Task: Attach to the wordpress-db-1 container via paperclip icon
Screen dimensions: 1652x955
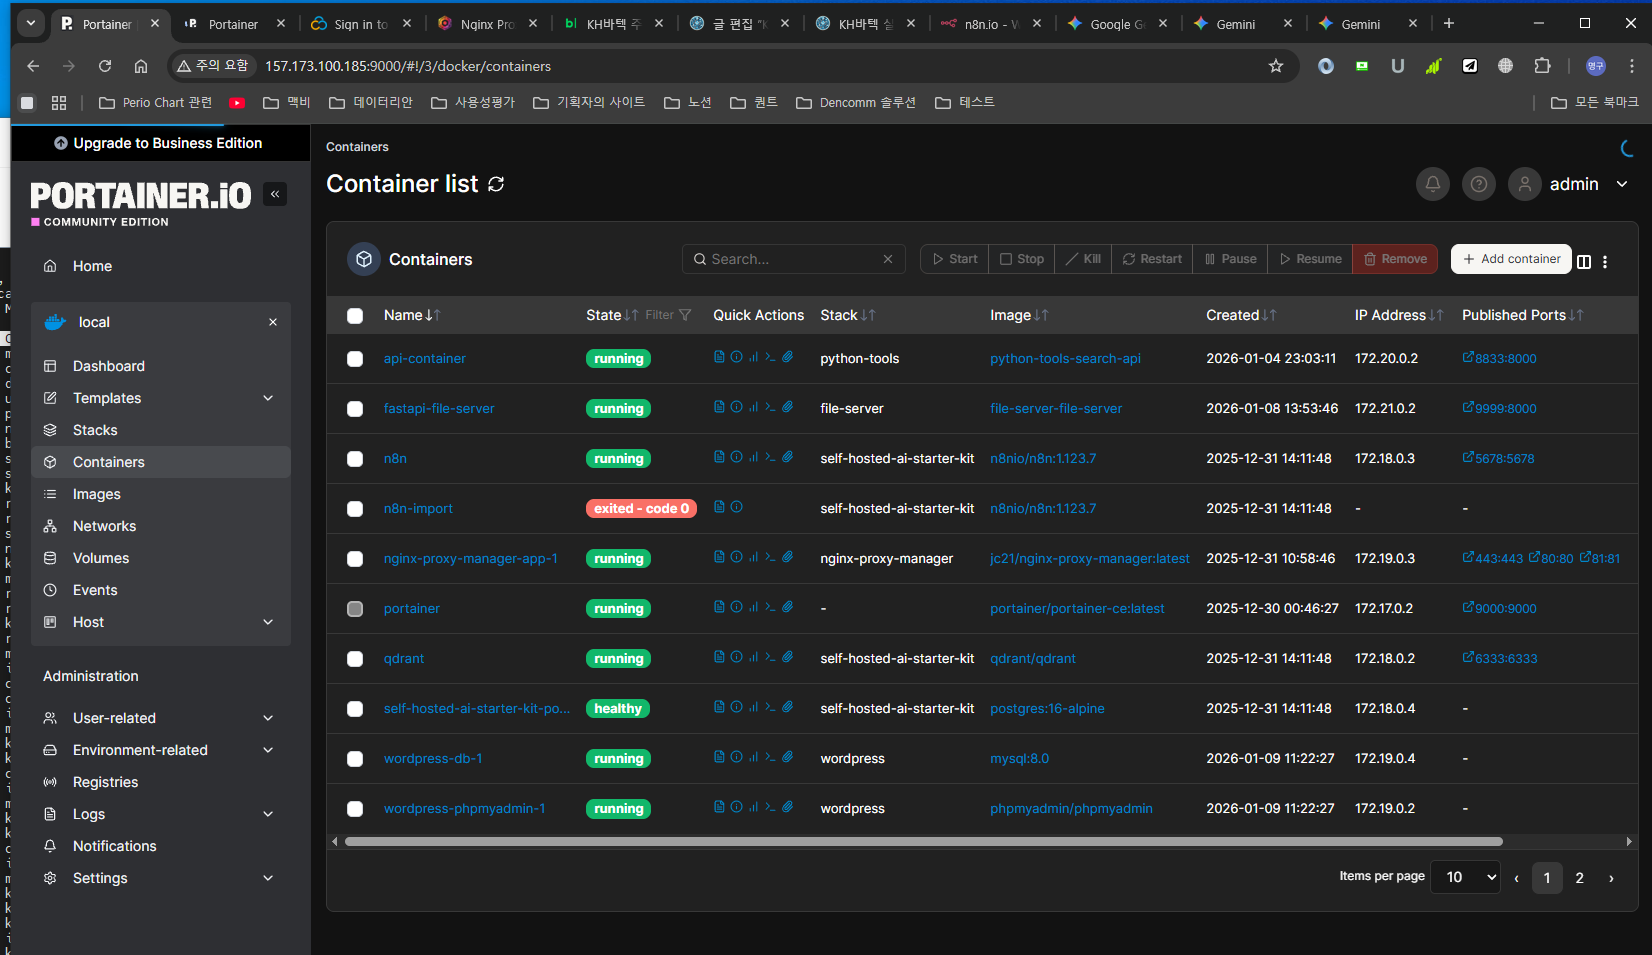Action: (788, 757)
